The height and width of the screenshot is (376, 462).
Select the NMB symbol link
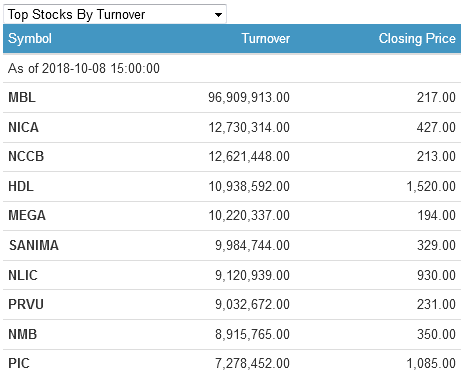coord(23,334)
